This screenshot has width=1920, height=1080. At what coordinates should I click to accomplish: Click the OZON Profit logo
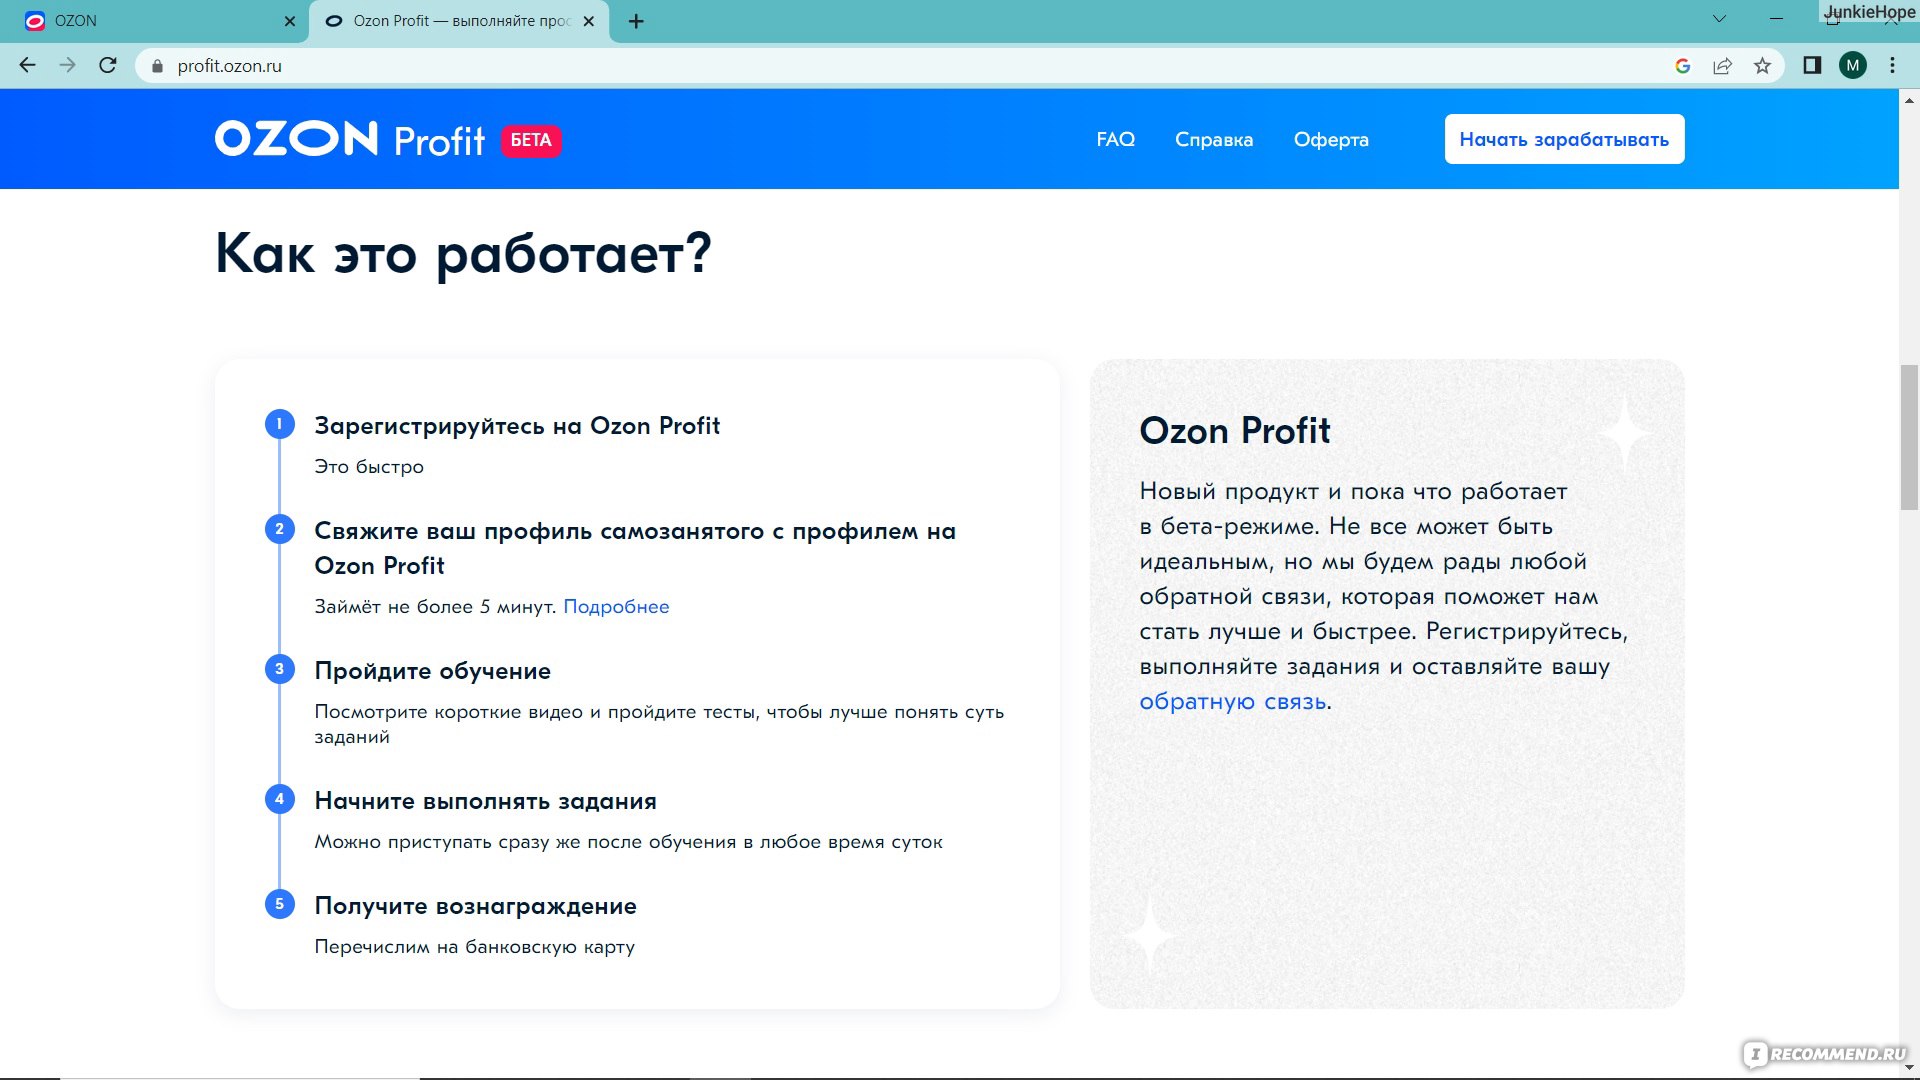tap(349, 139)
